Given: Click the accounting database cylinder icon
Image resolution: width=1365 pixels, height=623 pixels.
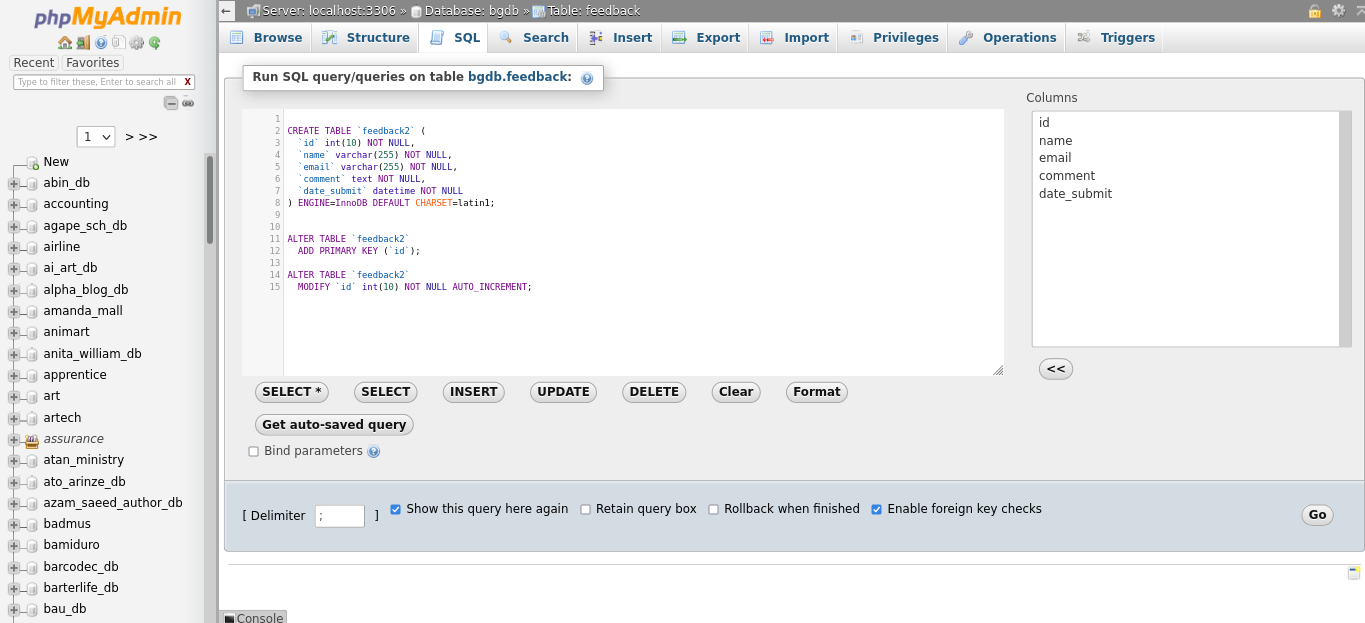Looking at the screenshot, I should point(32,205).
